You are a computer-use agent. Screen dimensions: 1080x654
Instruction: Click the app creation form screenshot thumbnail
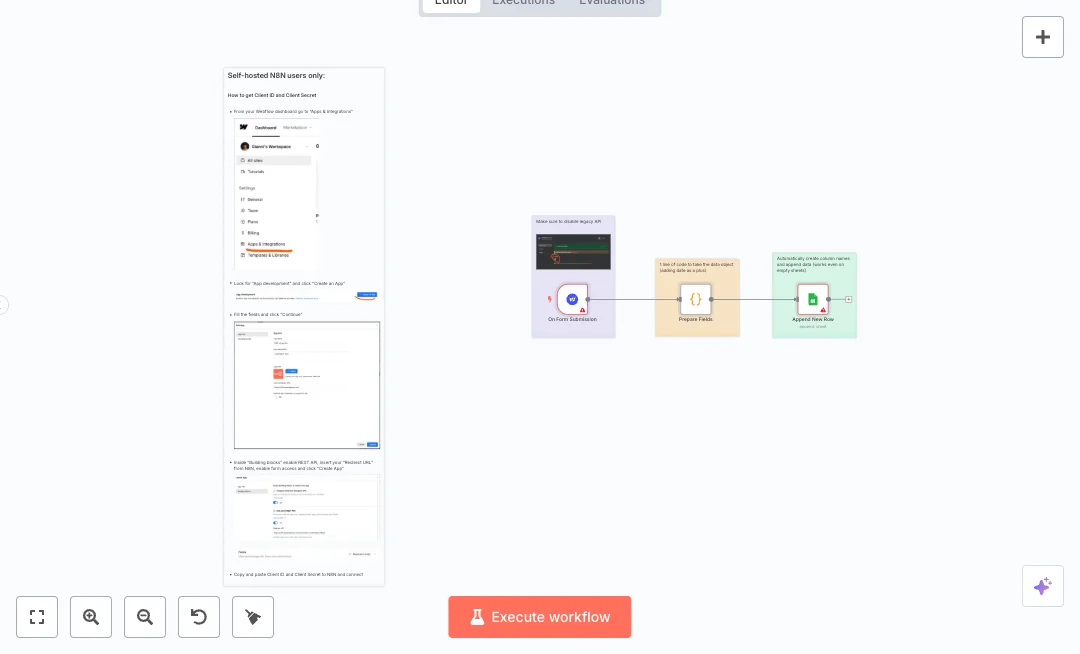pyautogui.click(x=306, y=385)
